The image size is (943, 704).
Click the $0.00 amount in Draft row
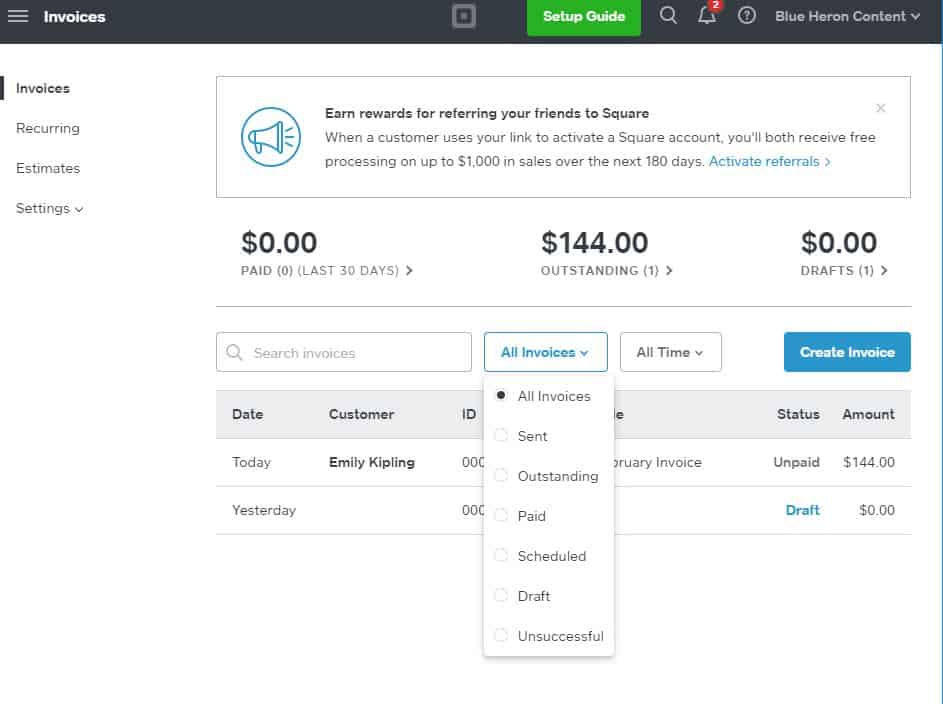pos(877,510)
